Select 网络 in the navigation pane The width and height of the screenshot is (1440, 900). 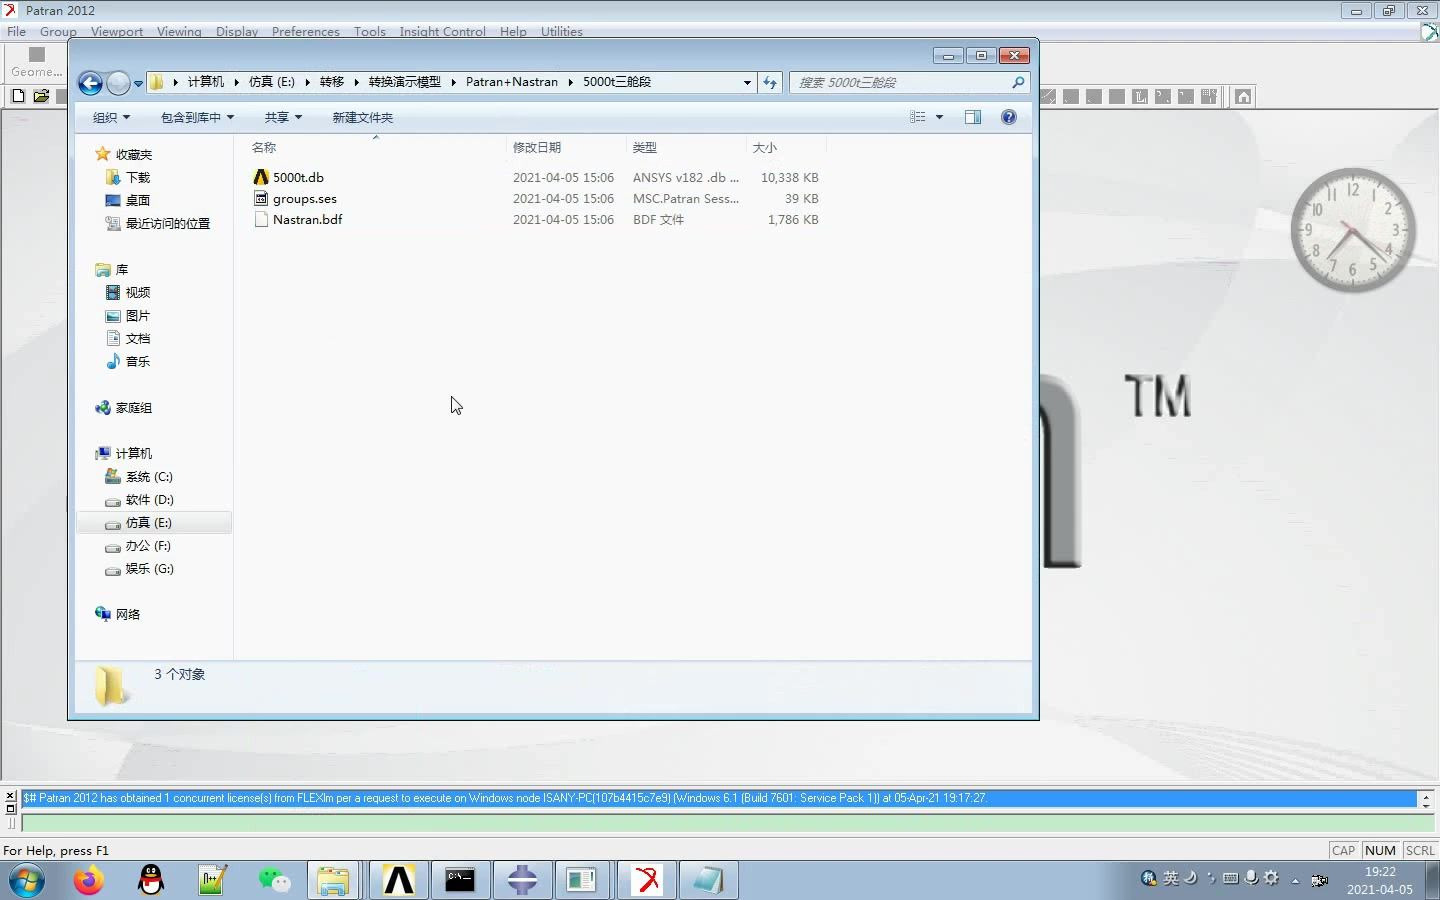coord(128,614)
